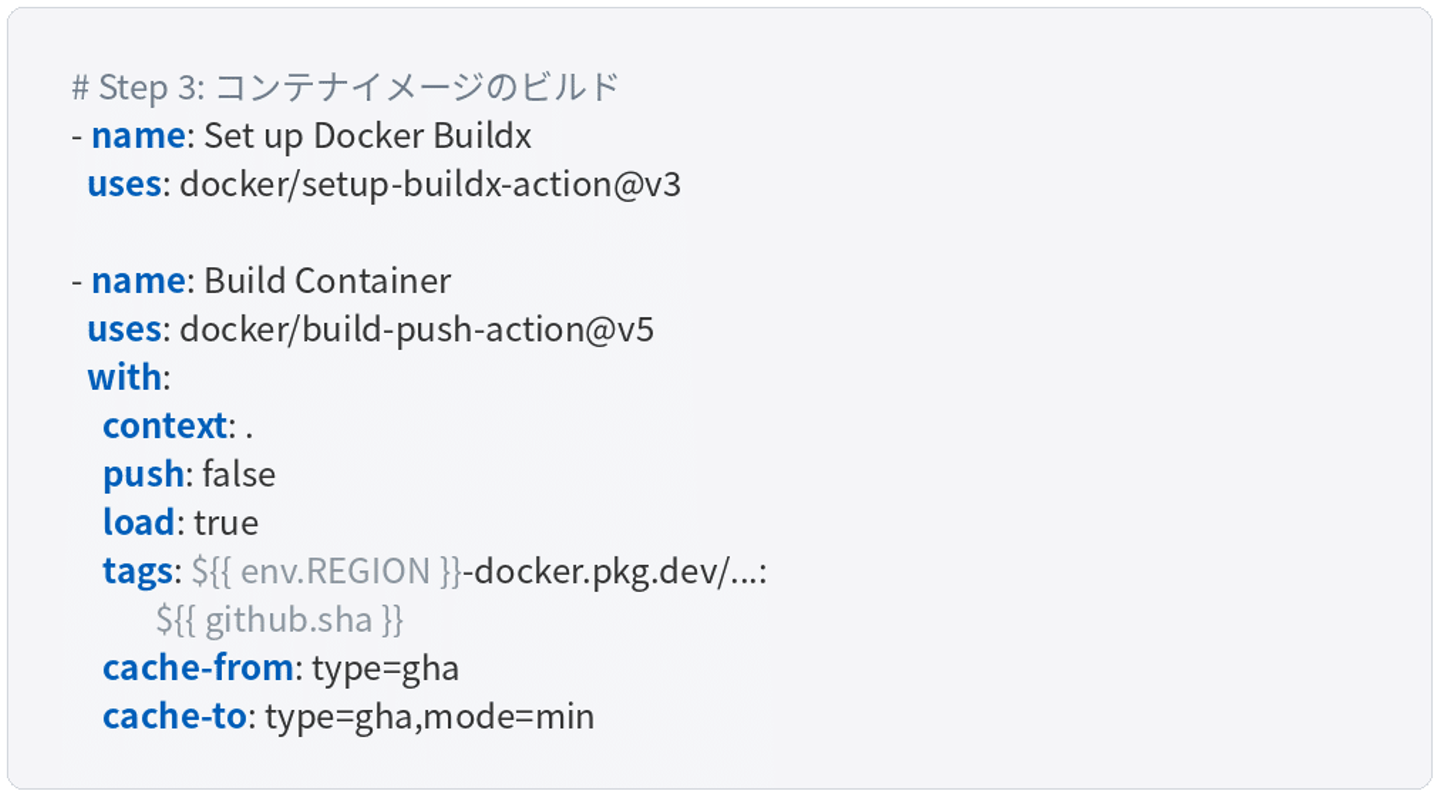Viewport: 1440px width, 797px height.
Task: Click the 'false' value after push
Action: [x=238, y=474]
